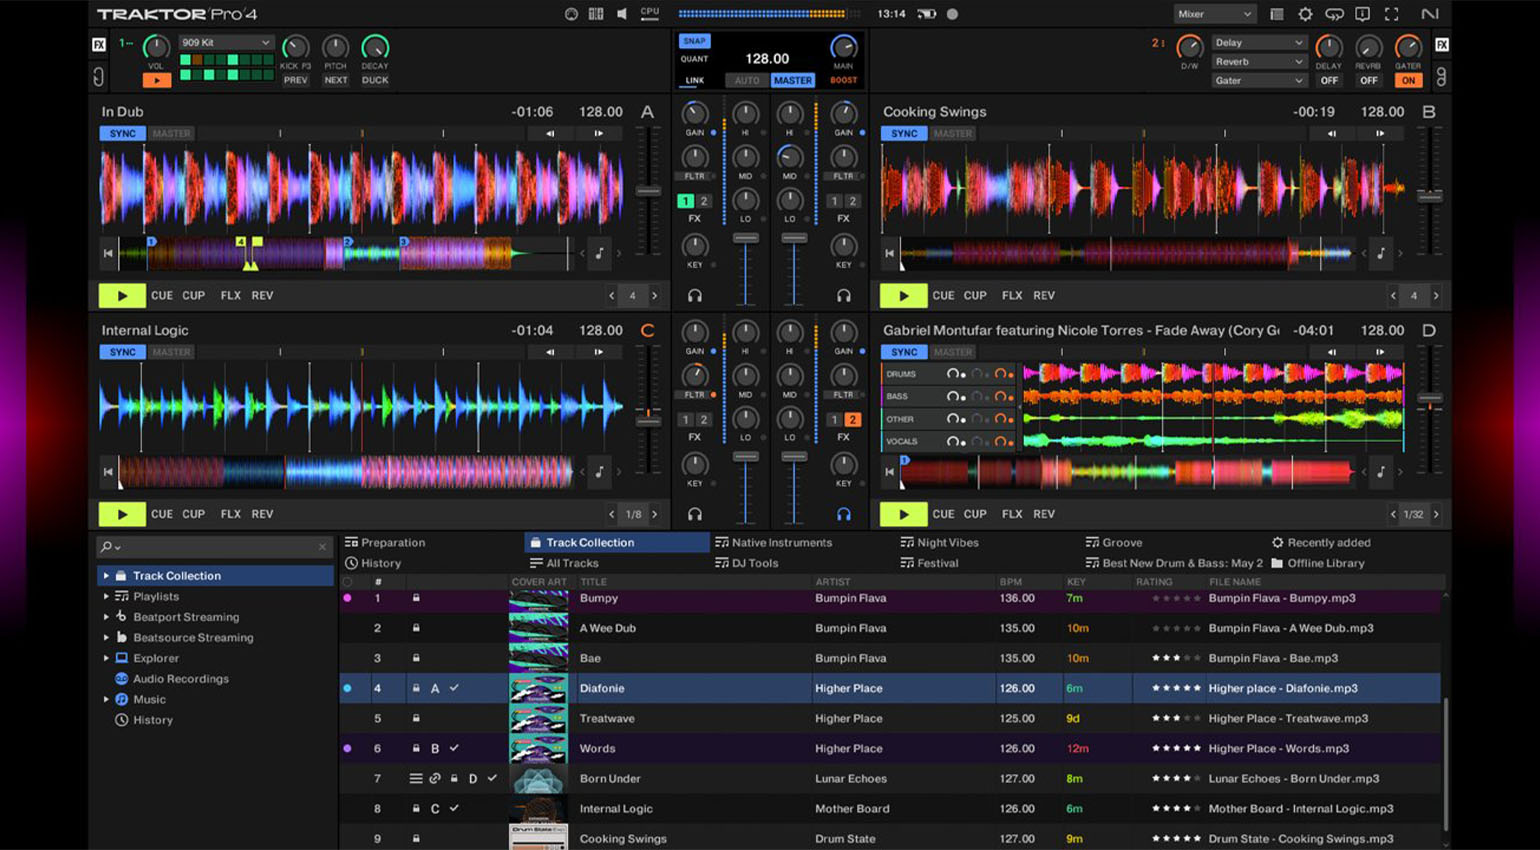Open the Mixer layout dropdown
1540x850 pixels.
click(1214, 14)
